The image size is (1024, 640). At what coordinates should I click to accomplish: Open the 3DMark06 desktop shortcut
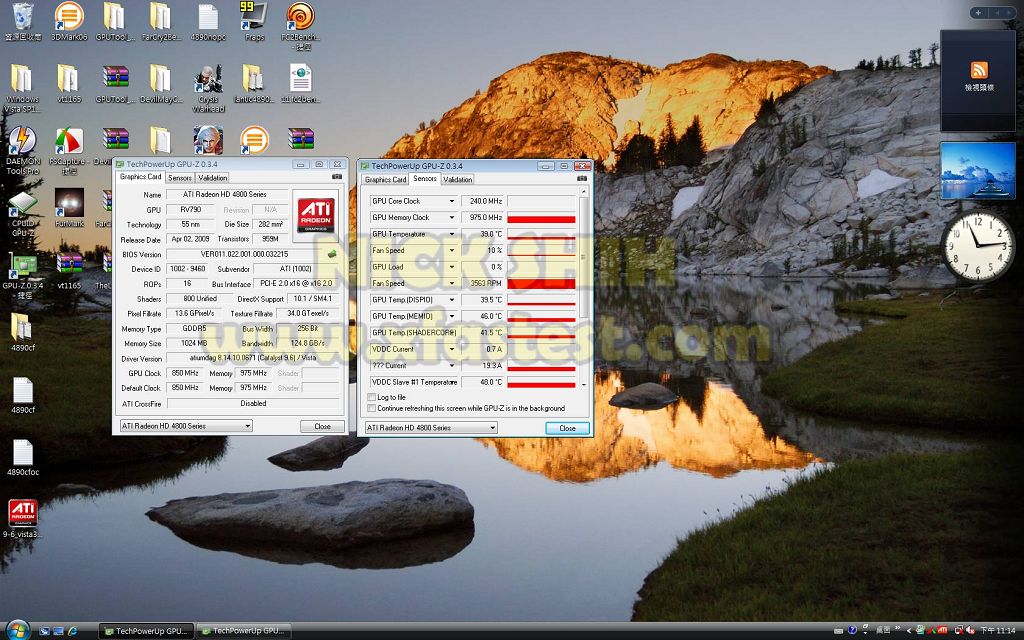coord(69,17)
